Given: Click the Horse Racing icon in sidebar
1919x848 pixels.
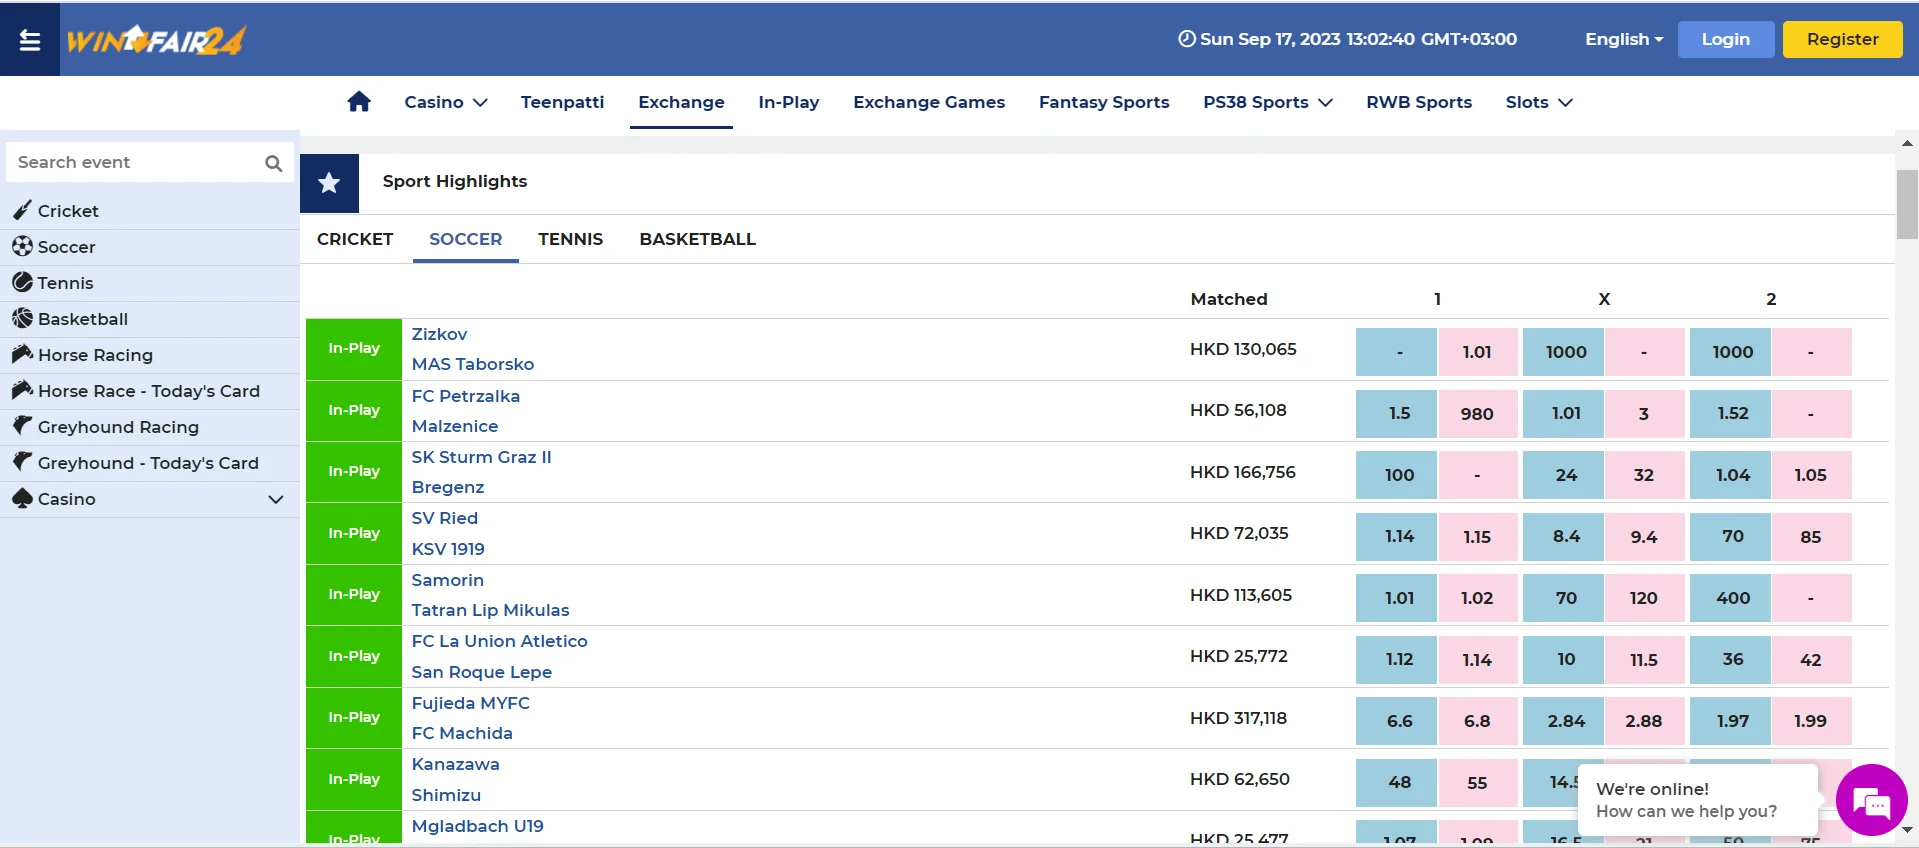Looking at the screenshot, I should (x=22, y=354).
